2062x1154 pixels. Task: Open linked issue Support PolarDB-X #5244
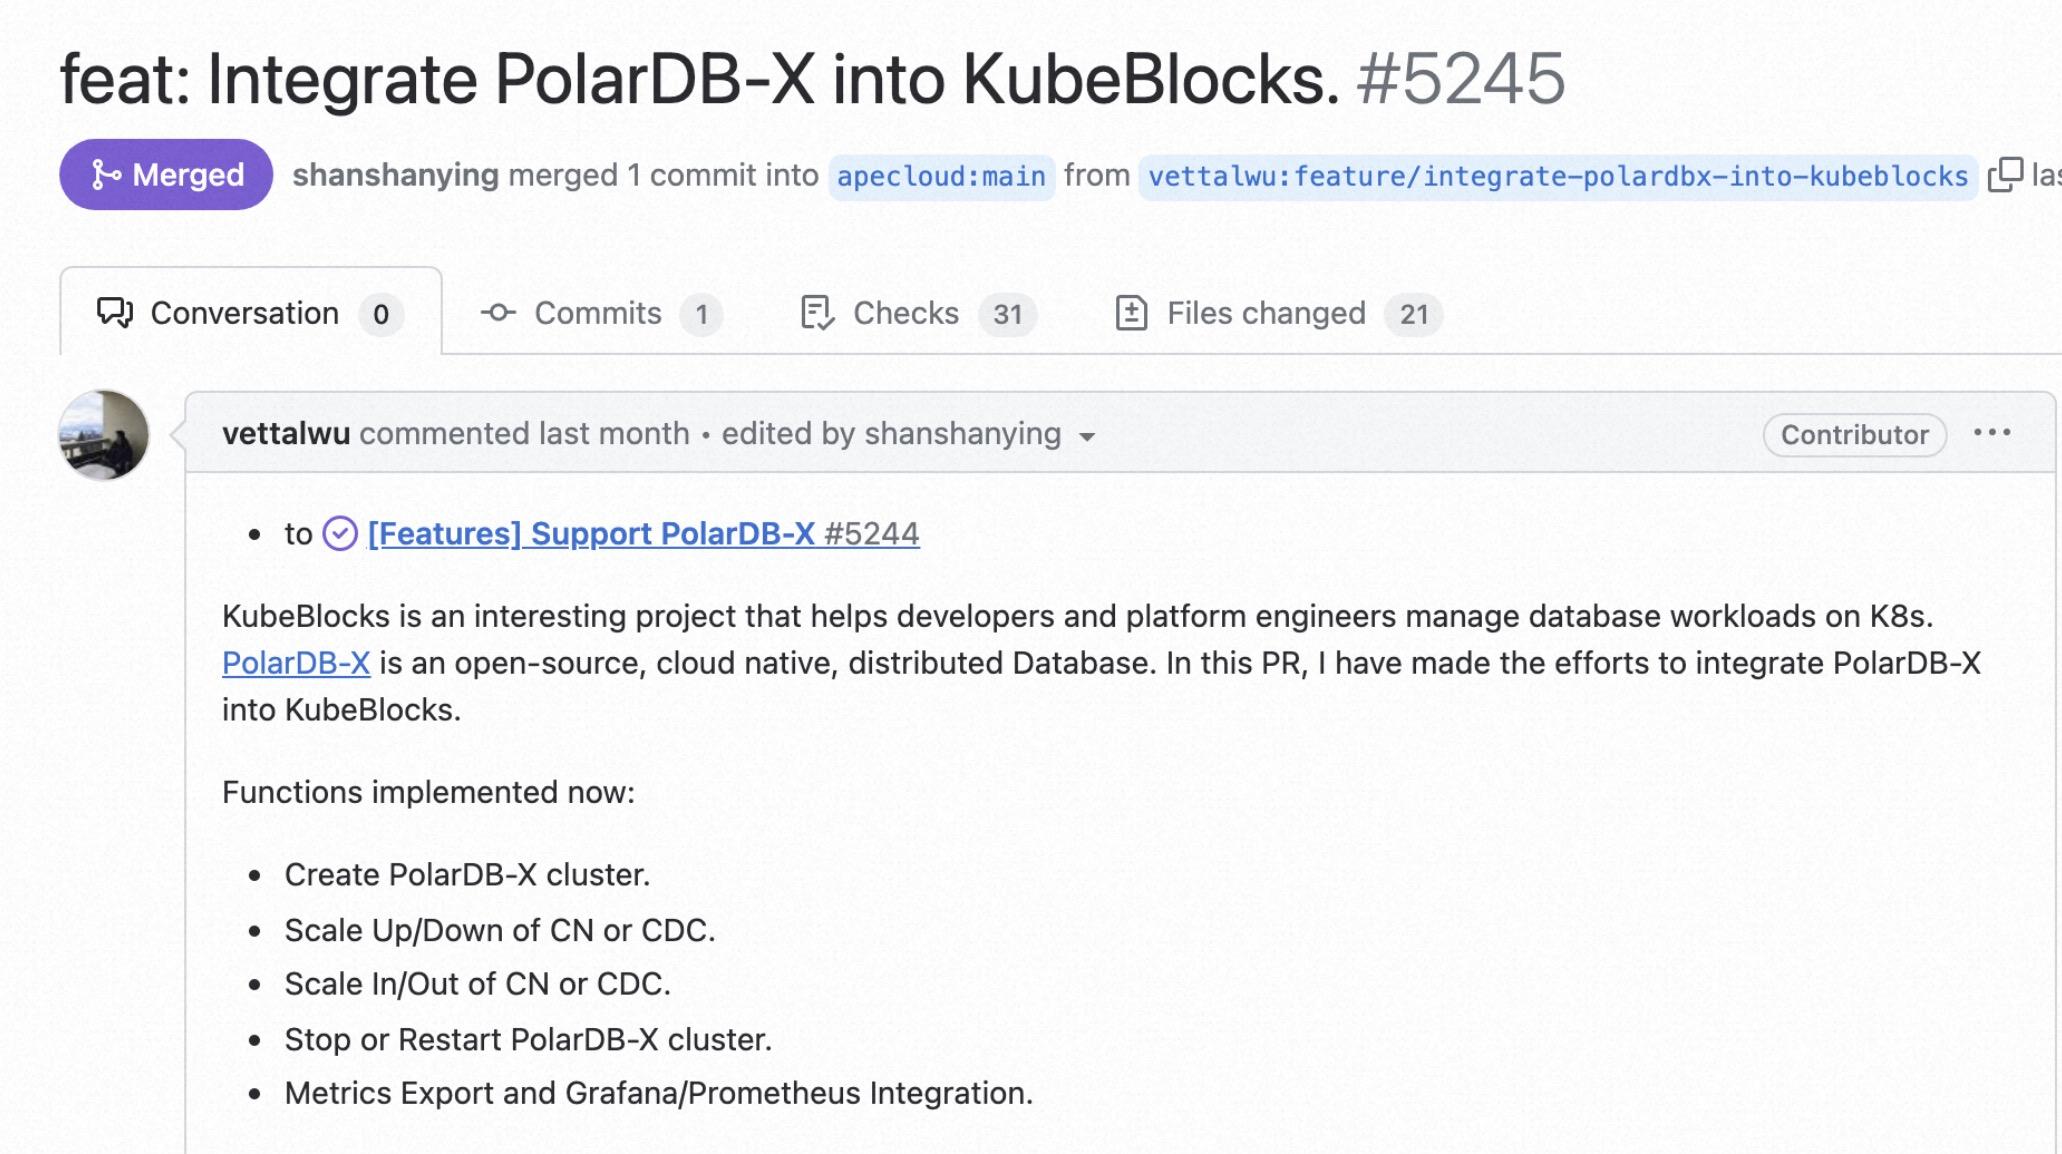tap(643, 534)
